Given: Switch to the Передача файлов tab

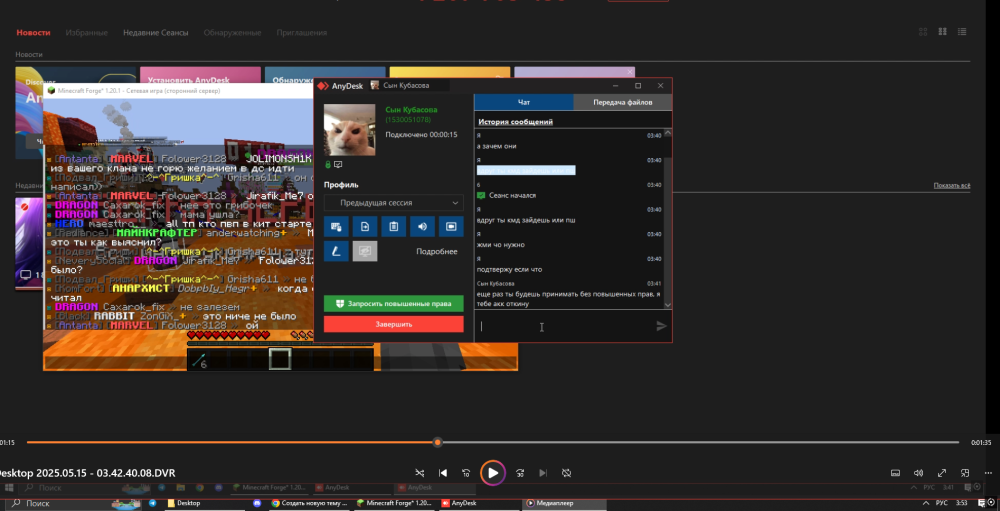Looking at the screenshot, I should [622, 102].
